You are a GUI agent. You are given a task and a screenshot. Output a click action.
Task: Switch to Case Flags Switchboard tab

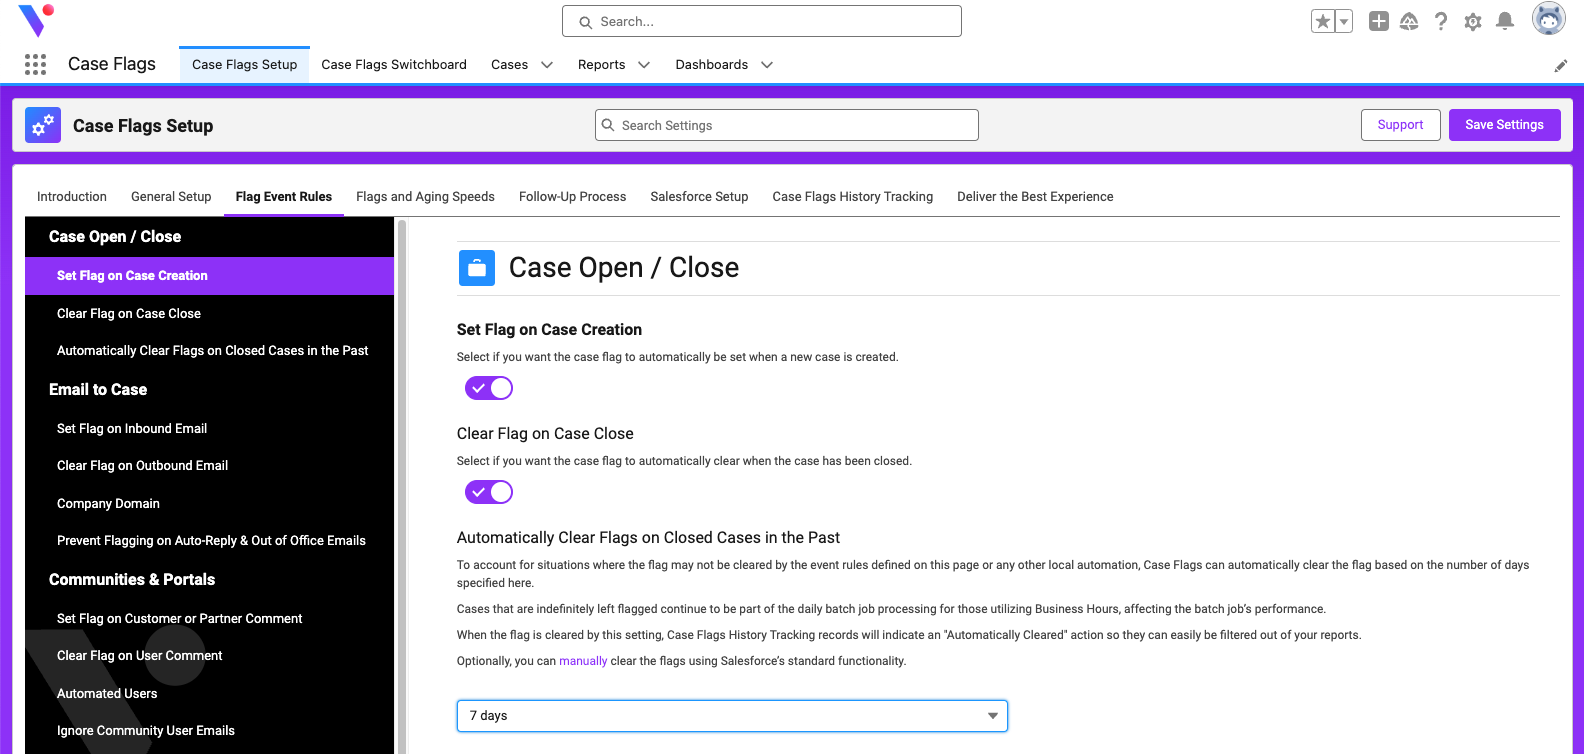(x=394, y=65)
